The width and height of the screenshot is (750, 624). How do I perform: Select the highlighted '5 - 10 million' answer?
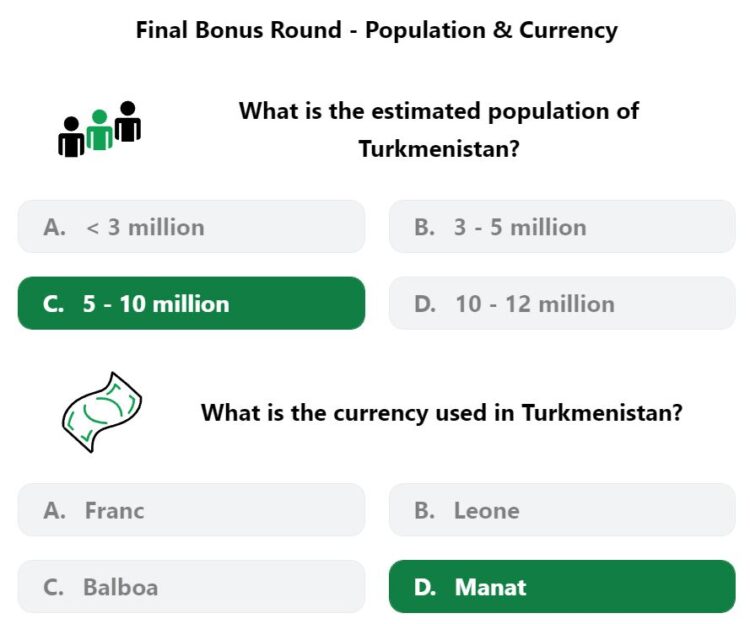pyautogui.click(x=191, y=303)
